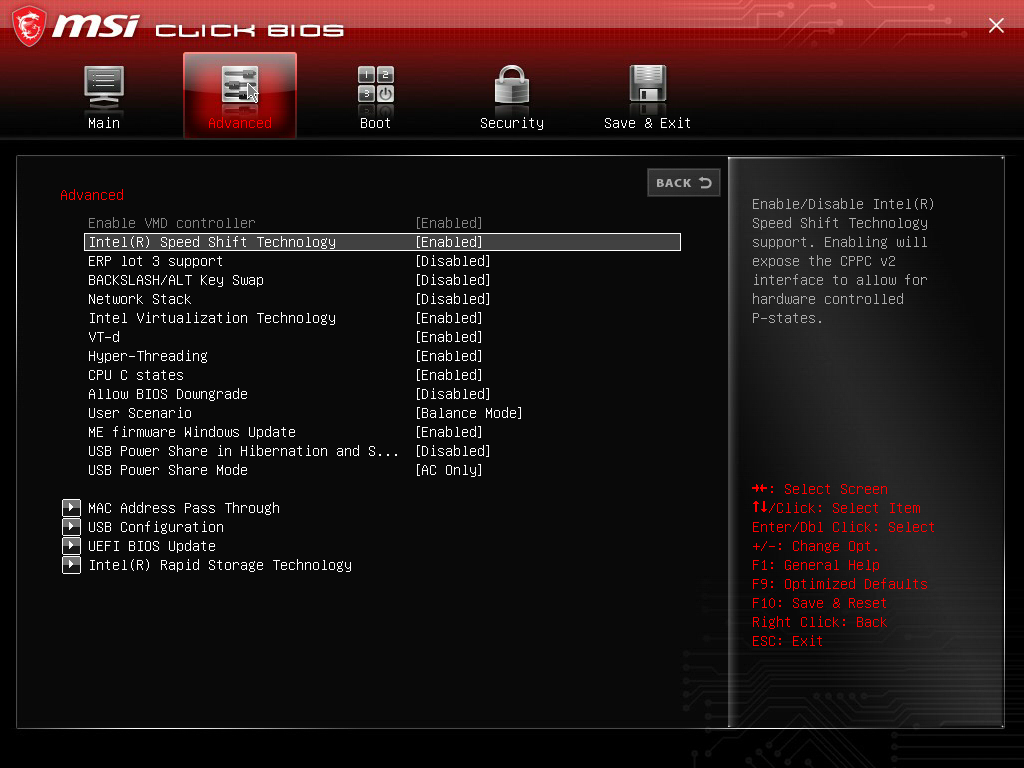Click the MSI dragon shield logo
Screen dimensions: 1024x768
coord(29,27)
